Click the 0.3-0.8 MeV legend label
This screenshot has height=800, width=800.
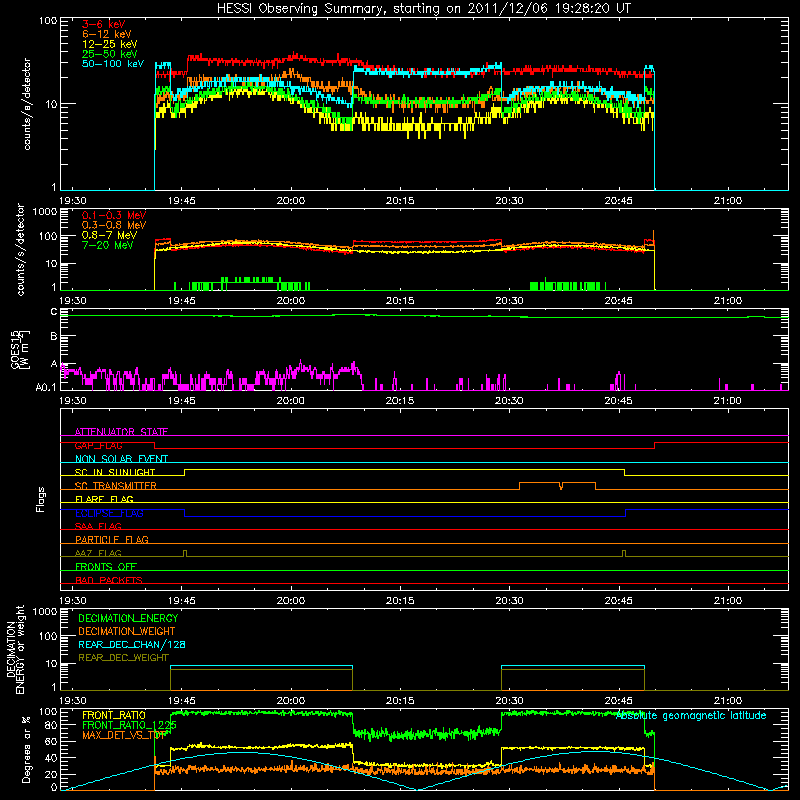click(114, 225)
